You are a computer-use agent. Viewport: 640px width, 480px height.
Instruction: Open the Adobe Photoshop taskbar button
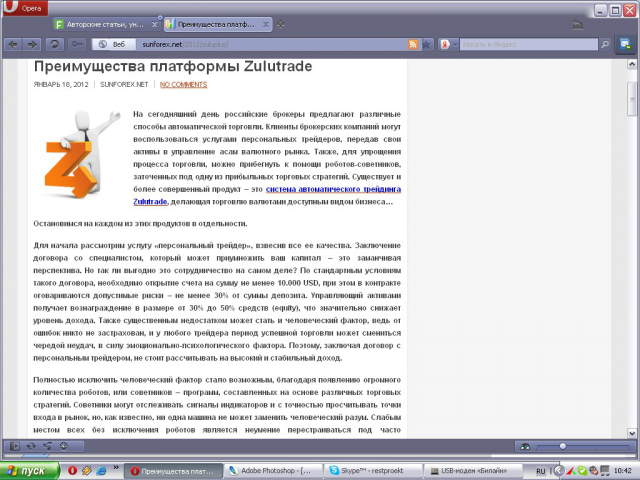coord(273,471)
